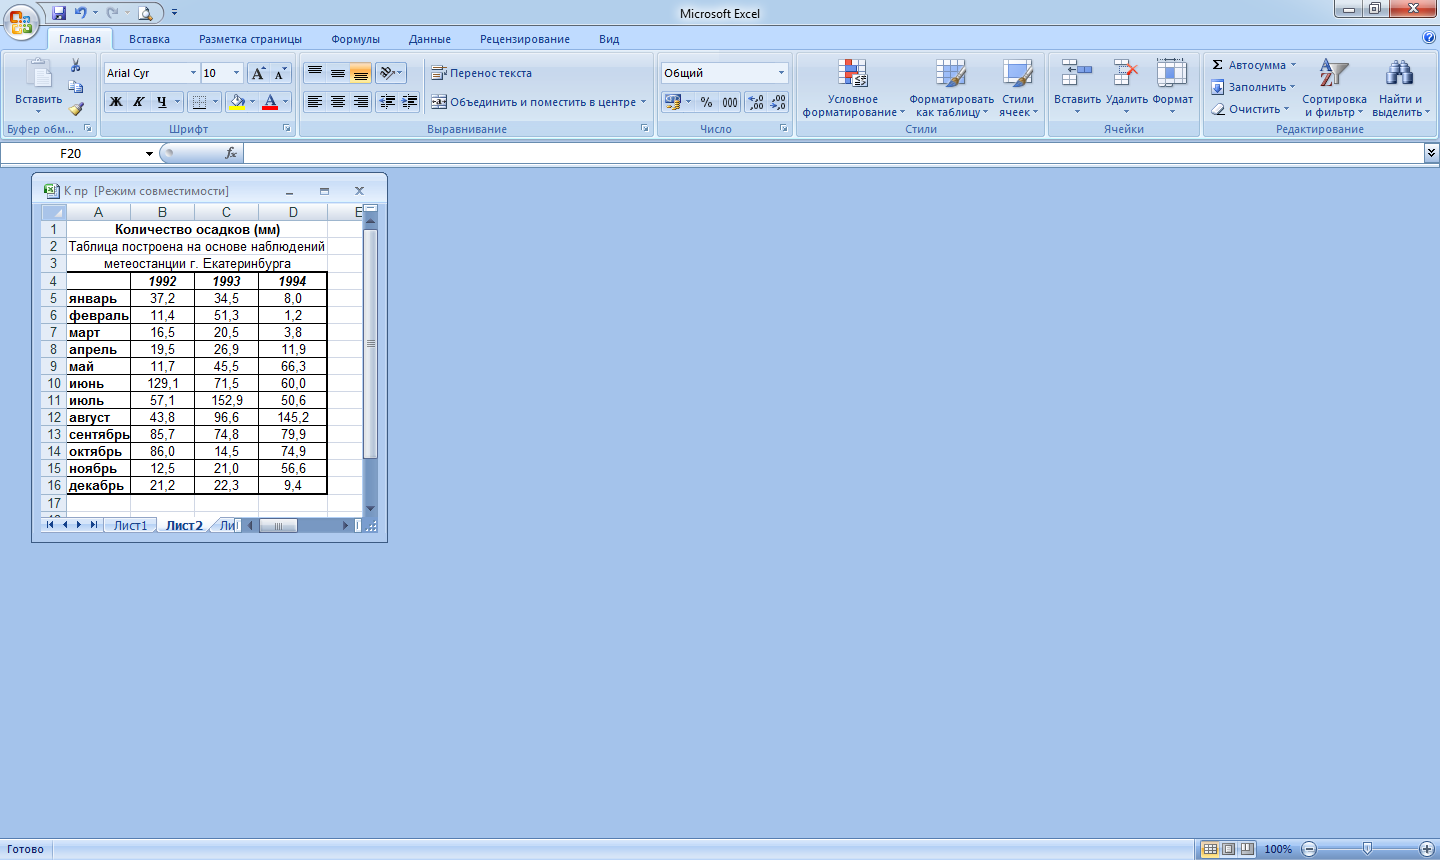Click Decrease Decimal icon
The image size is (1440, 860).
[x=778, y=102]
